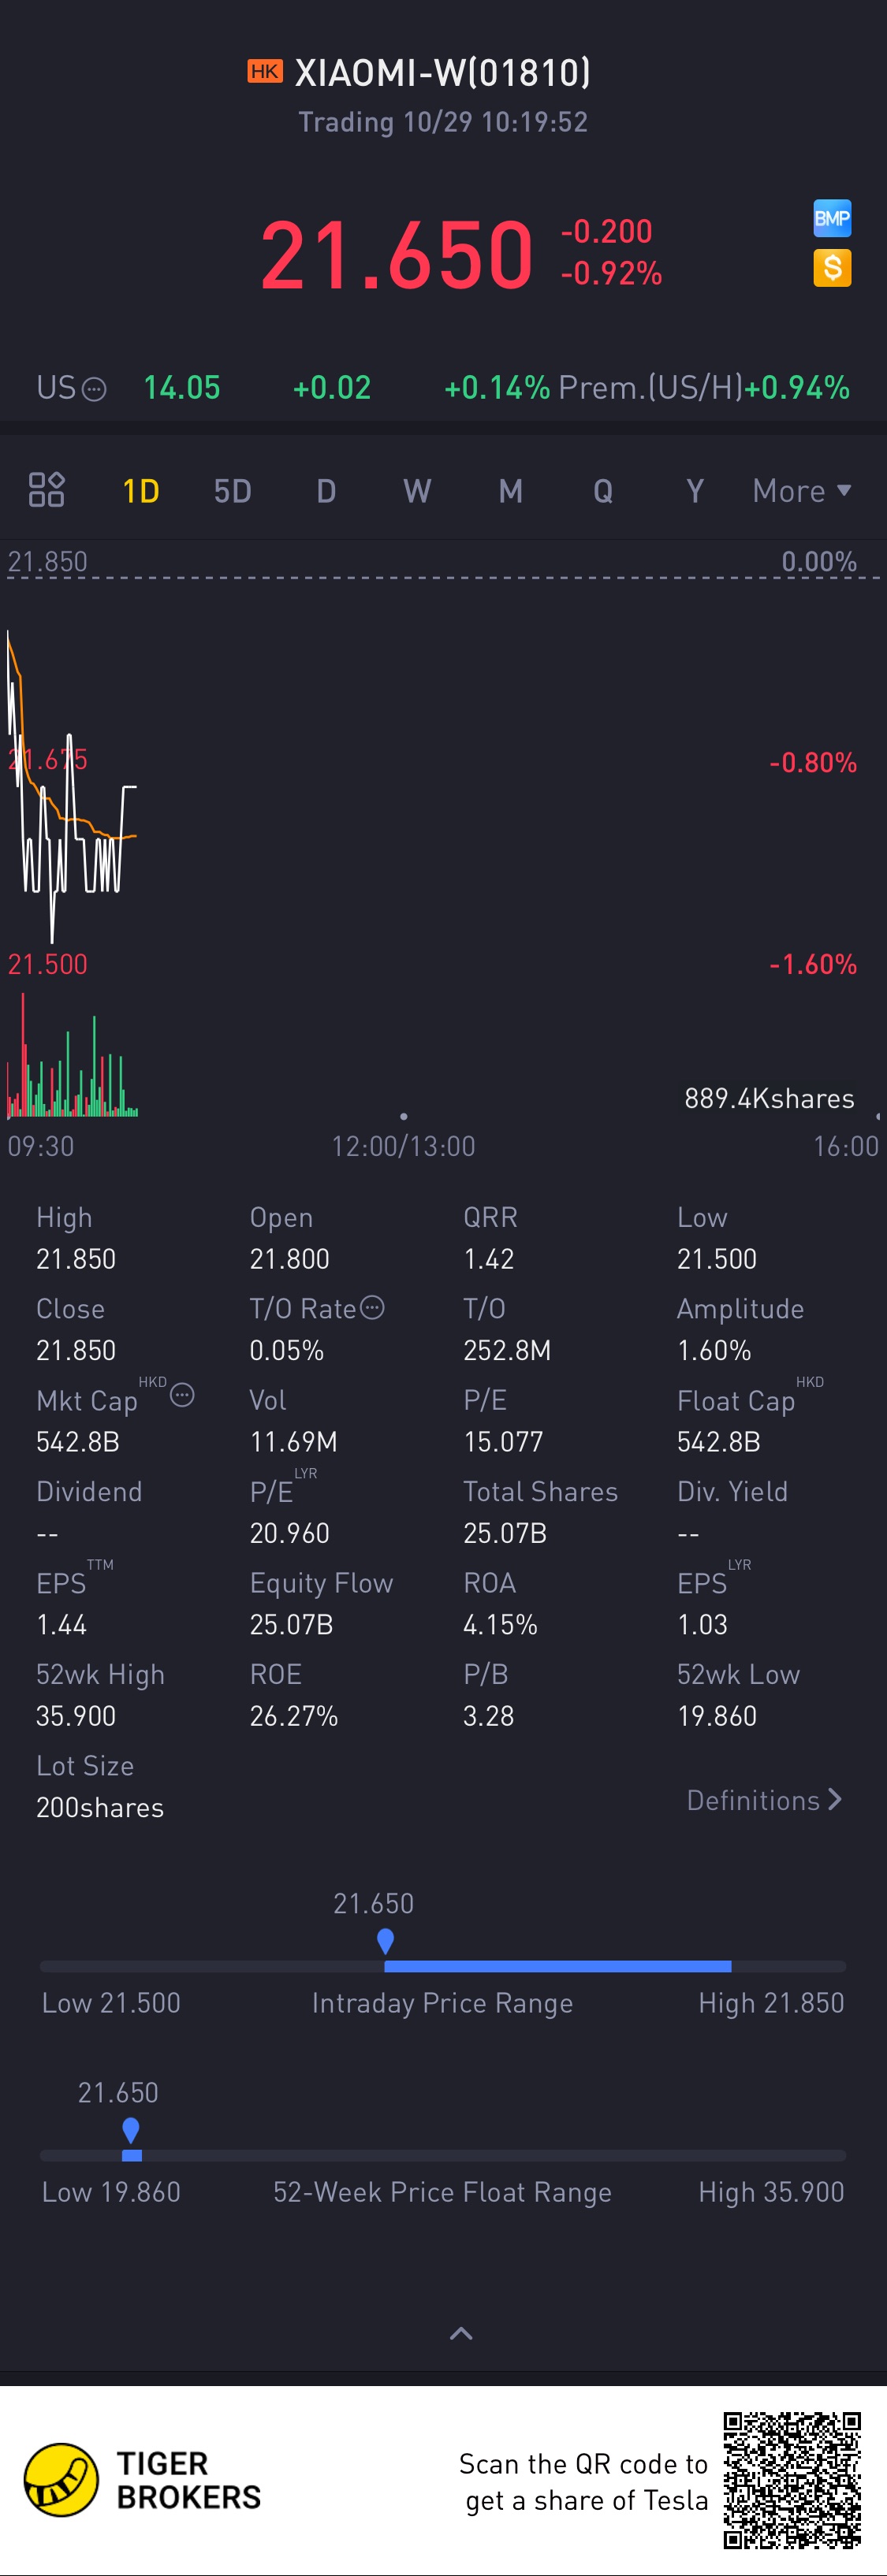This screenshot has height=2576, width=887.
Task: Tap the Tiger Brokers logo
Action: (142, 2480)
